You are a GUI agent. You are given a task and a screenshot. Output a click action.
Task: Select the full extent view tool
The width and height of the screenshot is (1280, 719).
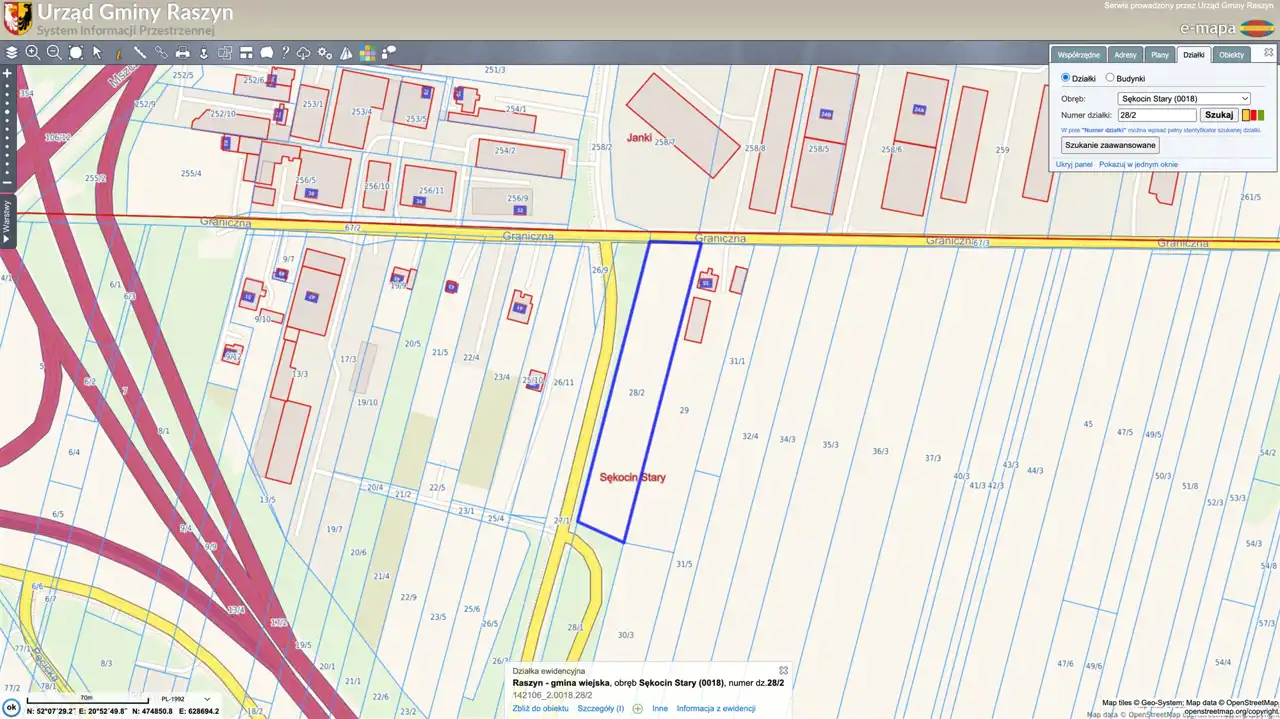(76, 52)
